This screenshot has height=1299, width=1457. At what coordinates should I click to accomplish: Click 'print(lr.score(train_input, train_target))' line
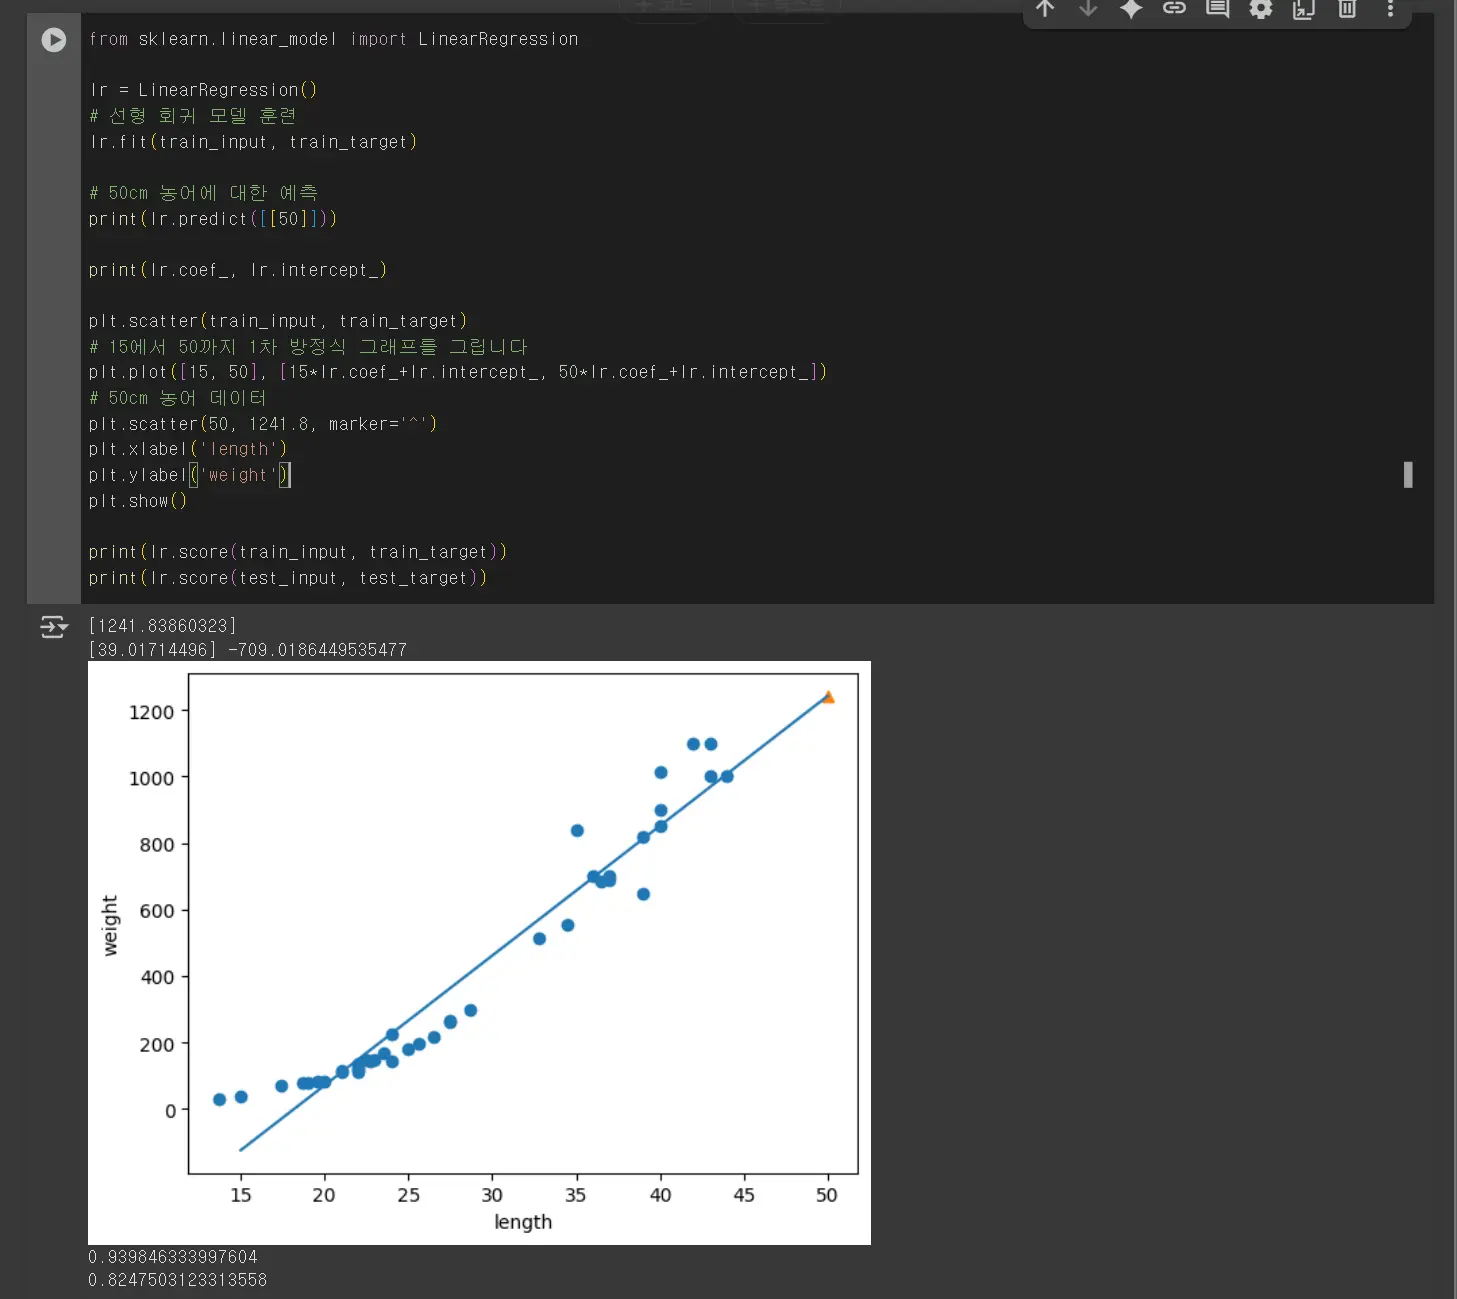(298, 552)
